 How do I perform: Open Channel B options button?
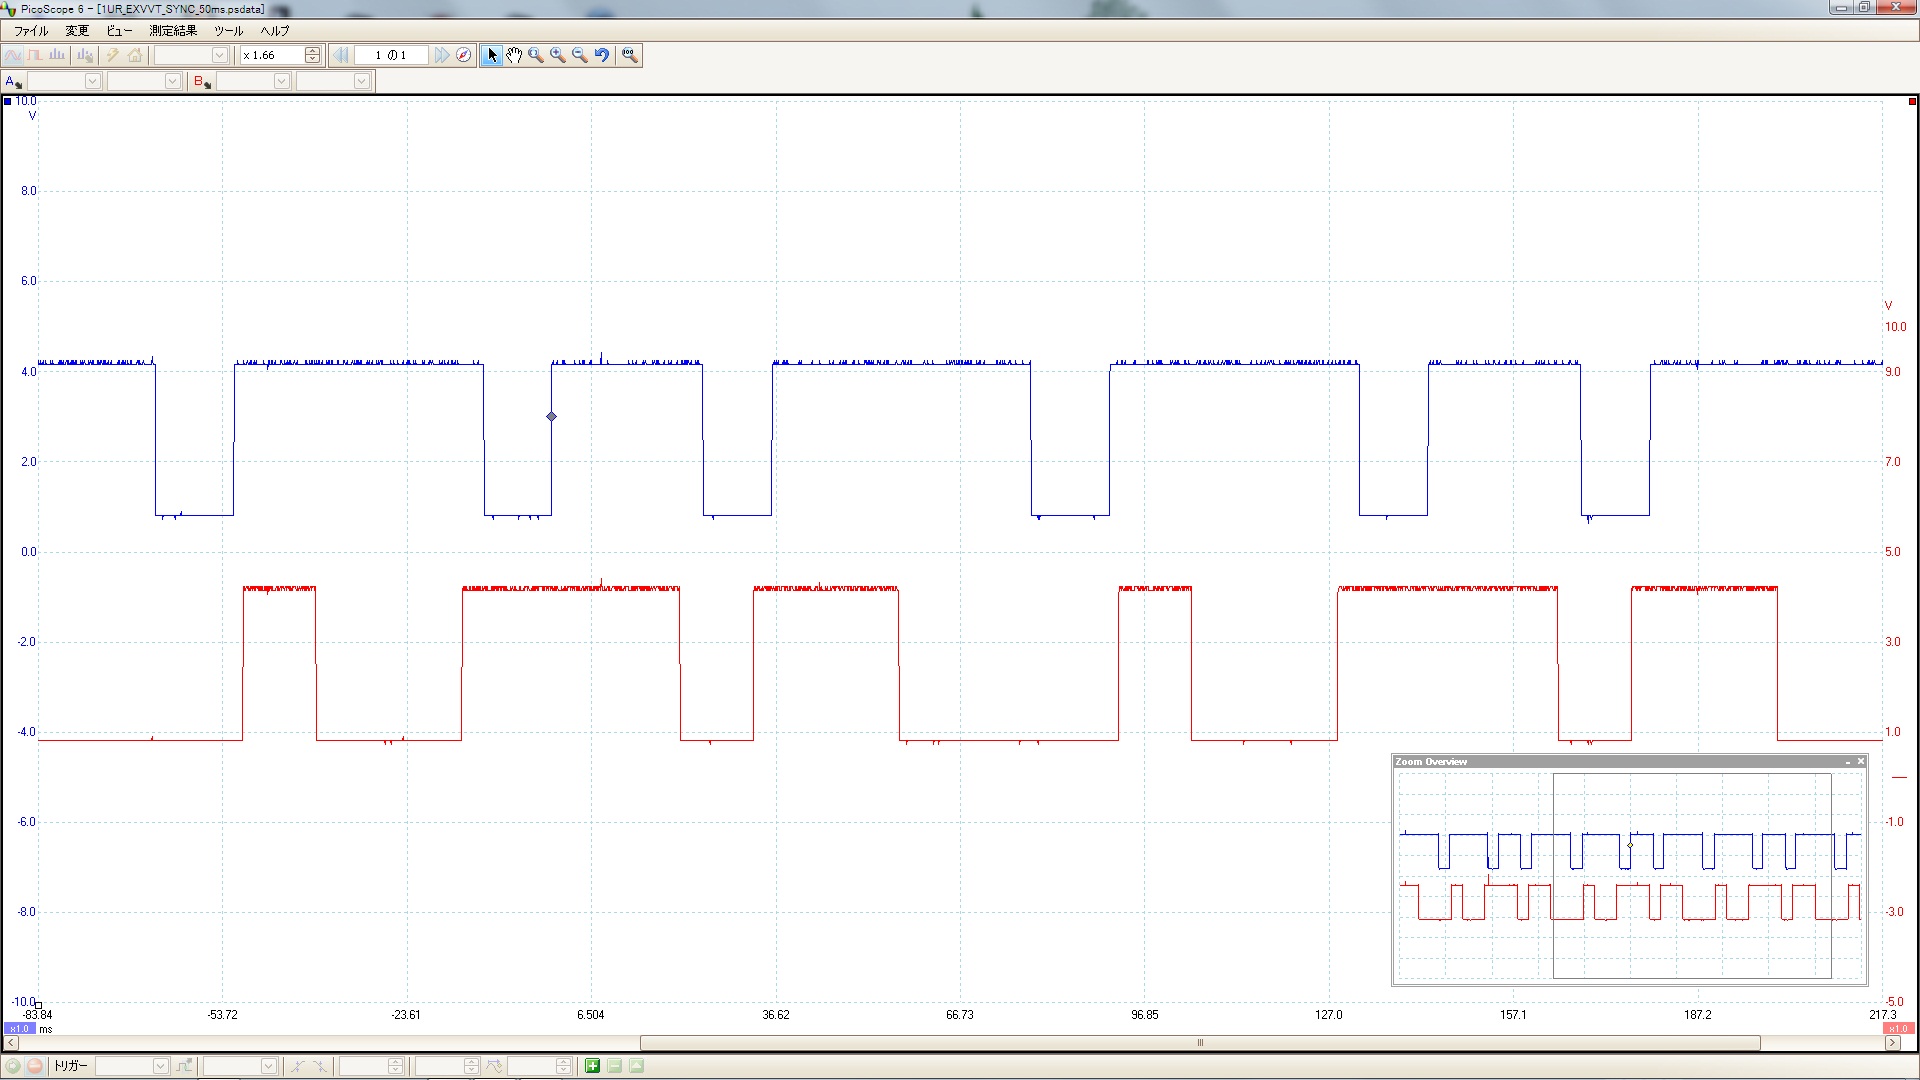tap(202, 81)
